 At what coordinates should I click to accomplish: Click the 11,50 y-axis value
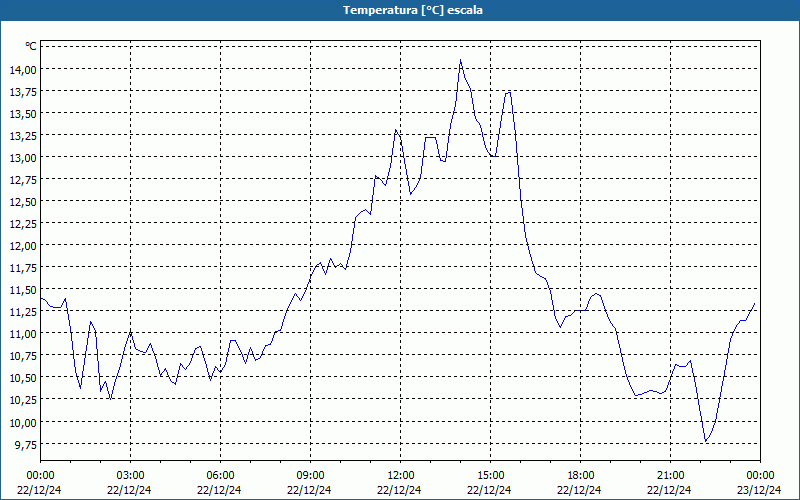point(23,289)
